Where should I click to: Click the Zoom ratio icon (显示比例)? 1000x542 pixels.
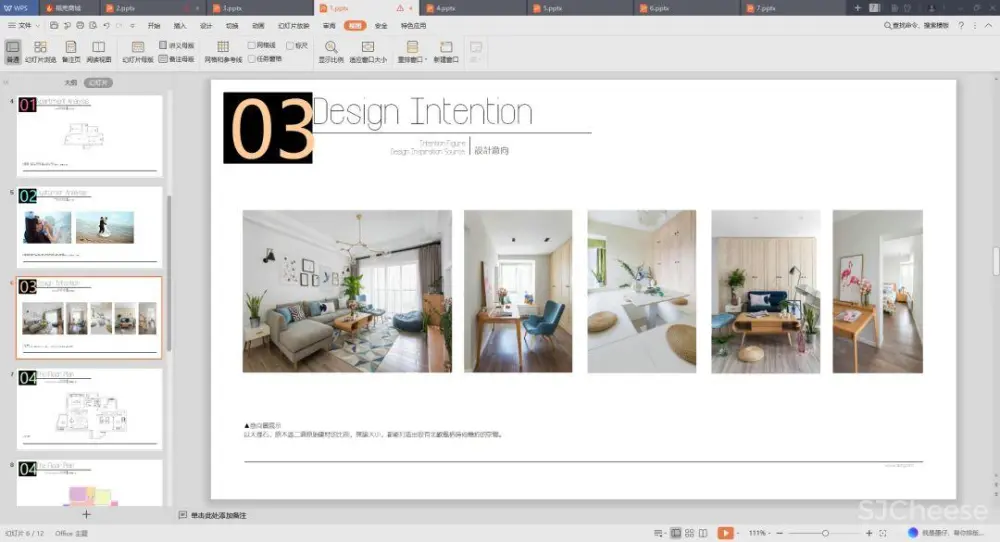[330, 51]
